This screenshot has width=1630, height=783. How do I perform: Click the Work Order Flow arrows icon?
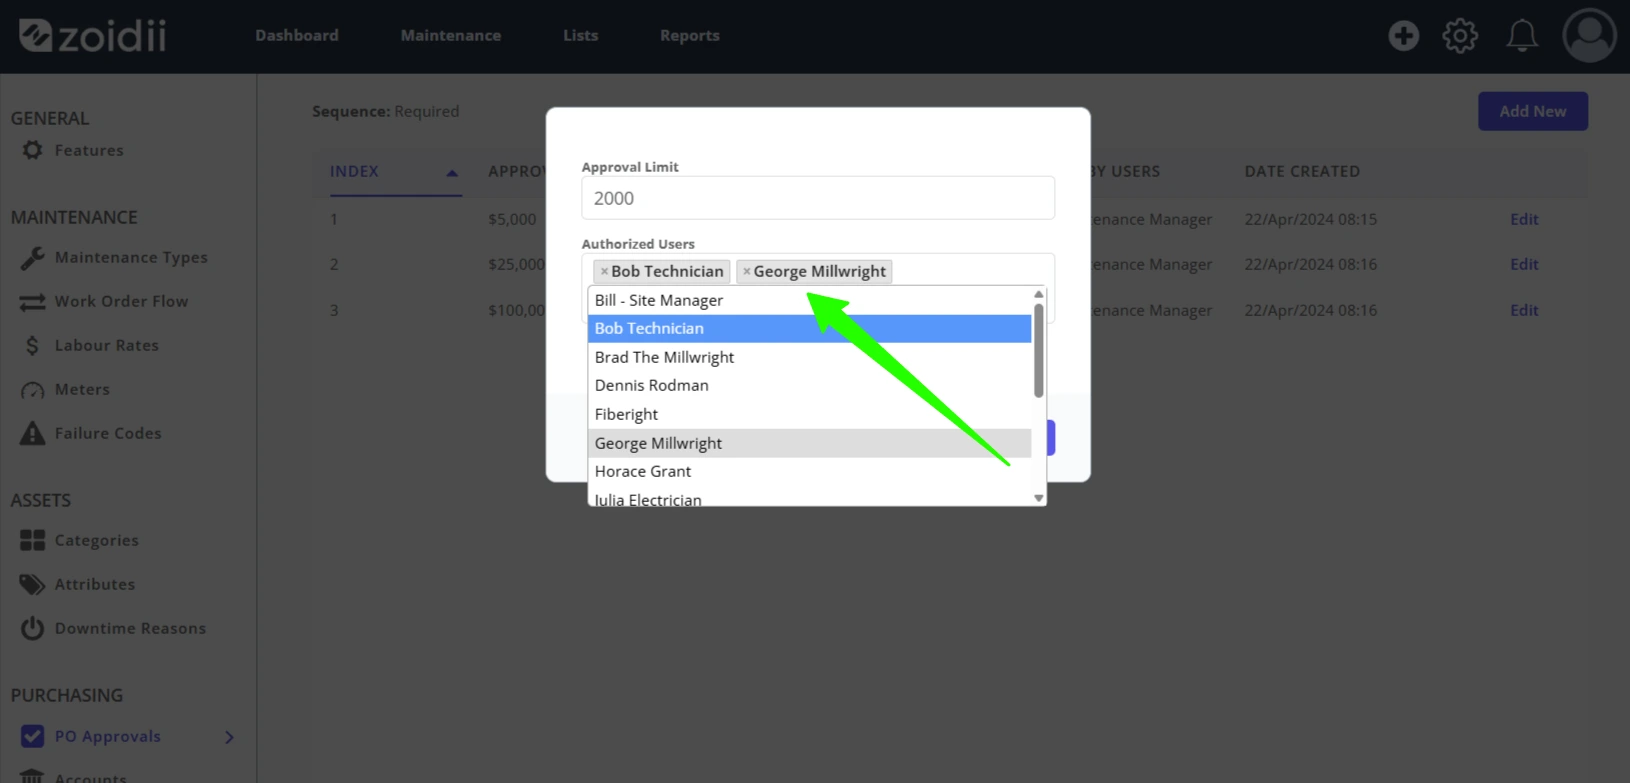[32, 302]
